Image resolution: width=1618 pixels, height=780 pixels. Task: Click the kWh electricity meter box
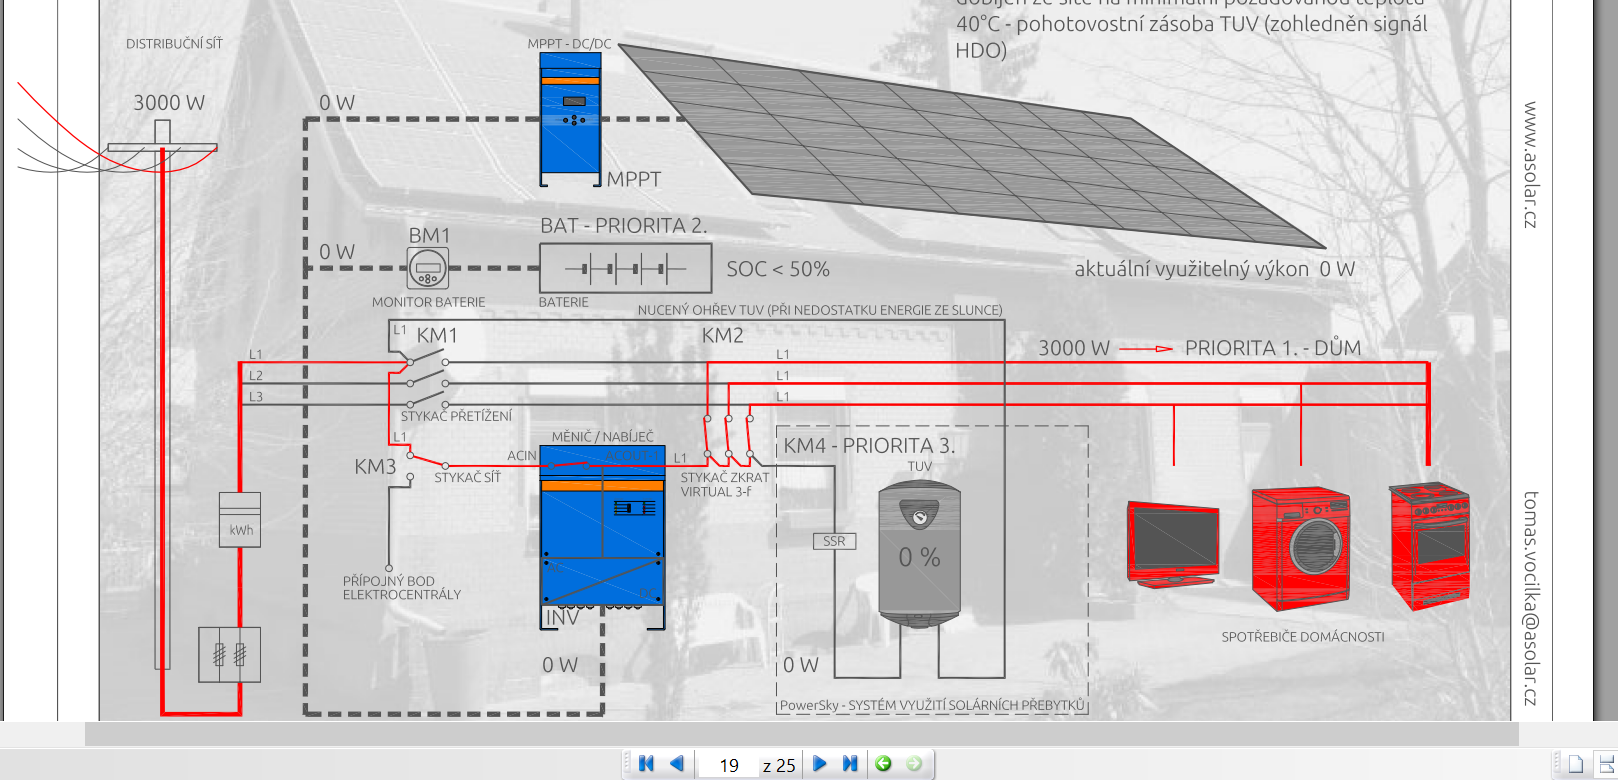pyautogui.click(x=240, y=520)
